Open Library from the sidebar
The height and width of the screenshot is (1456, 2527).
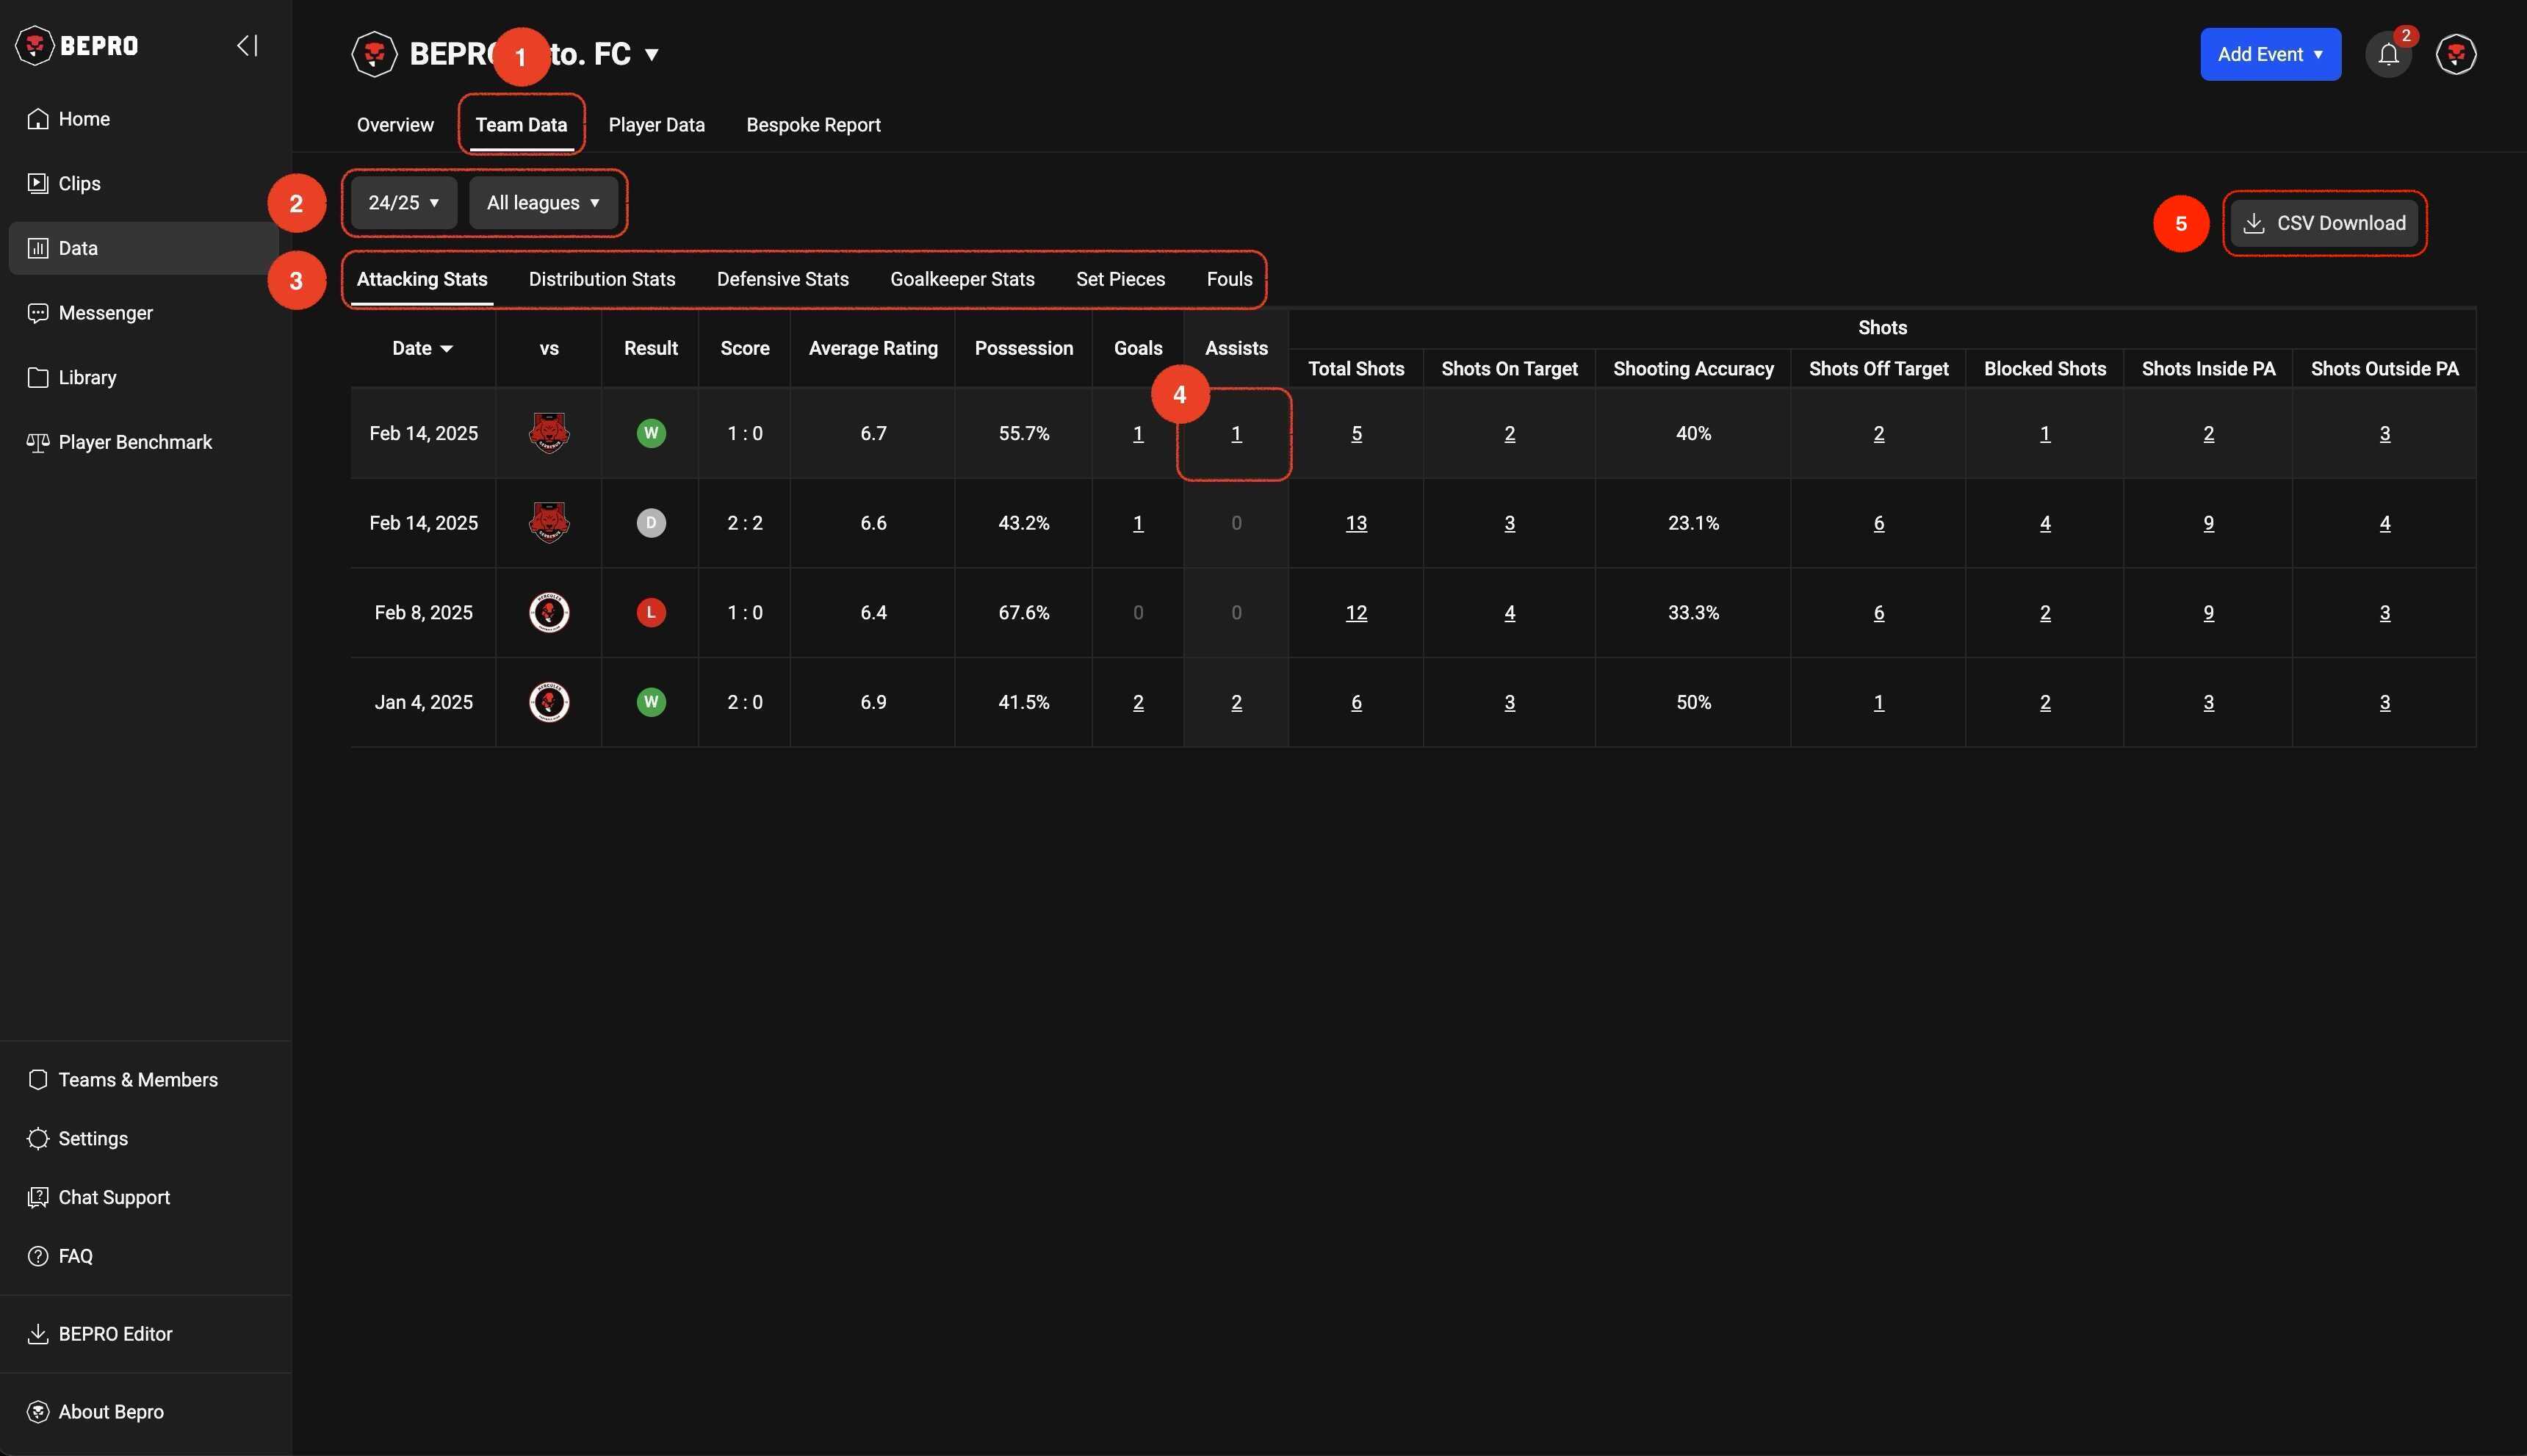coord(86,378)
